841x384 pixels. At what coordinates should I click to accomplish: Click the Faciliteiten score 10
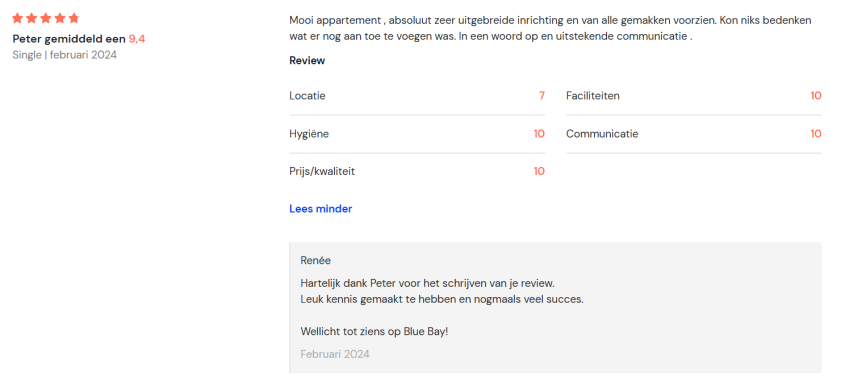pos(816,96)
